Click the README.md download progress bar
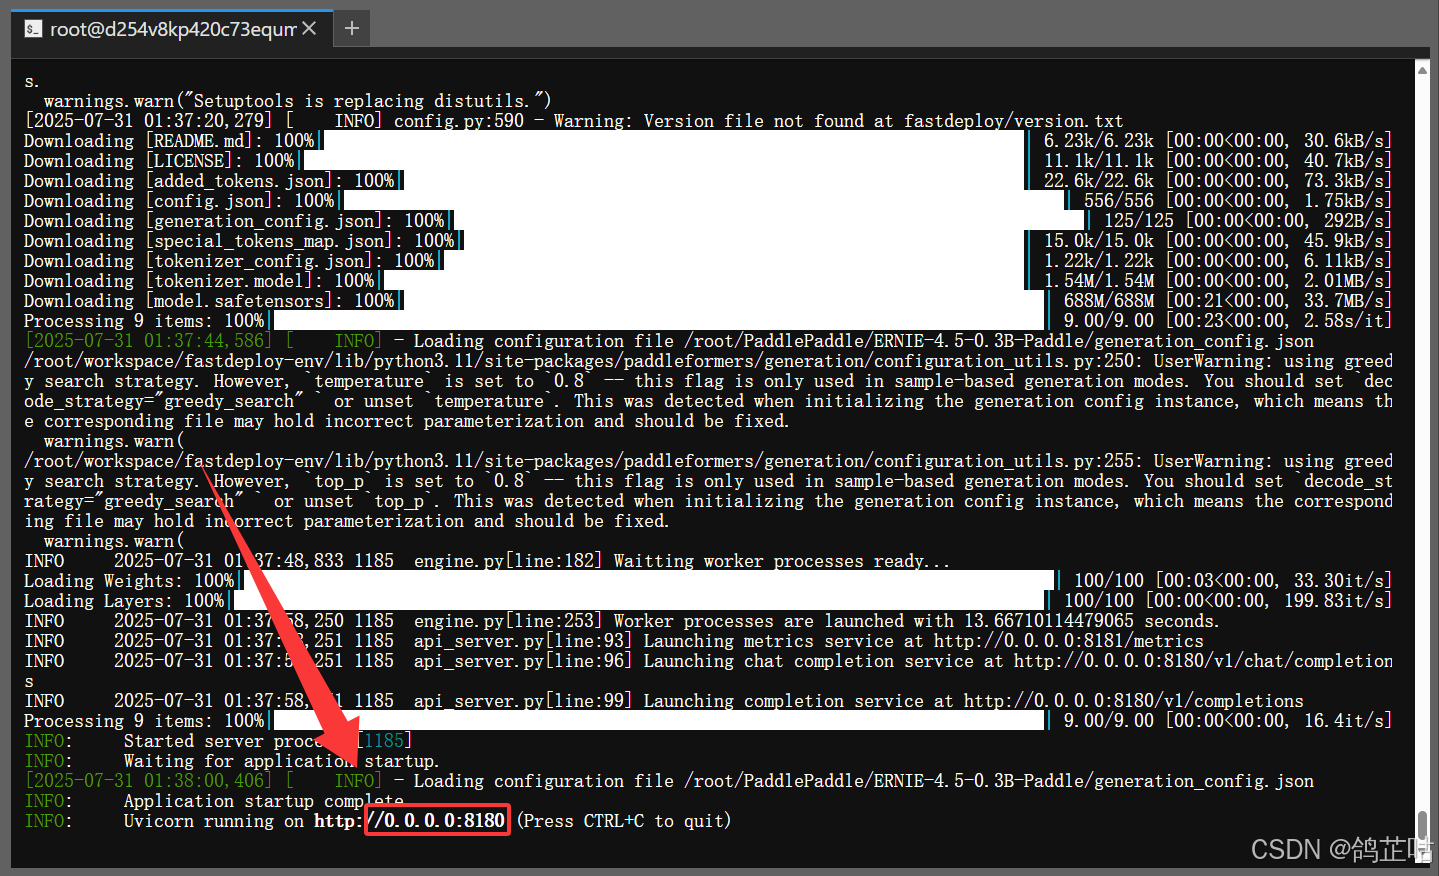This screenshot has height=876, width=1439. (672, 141)
